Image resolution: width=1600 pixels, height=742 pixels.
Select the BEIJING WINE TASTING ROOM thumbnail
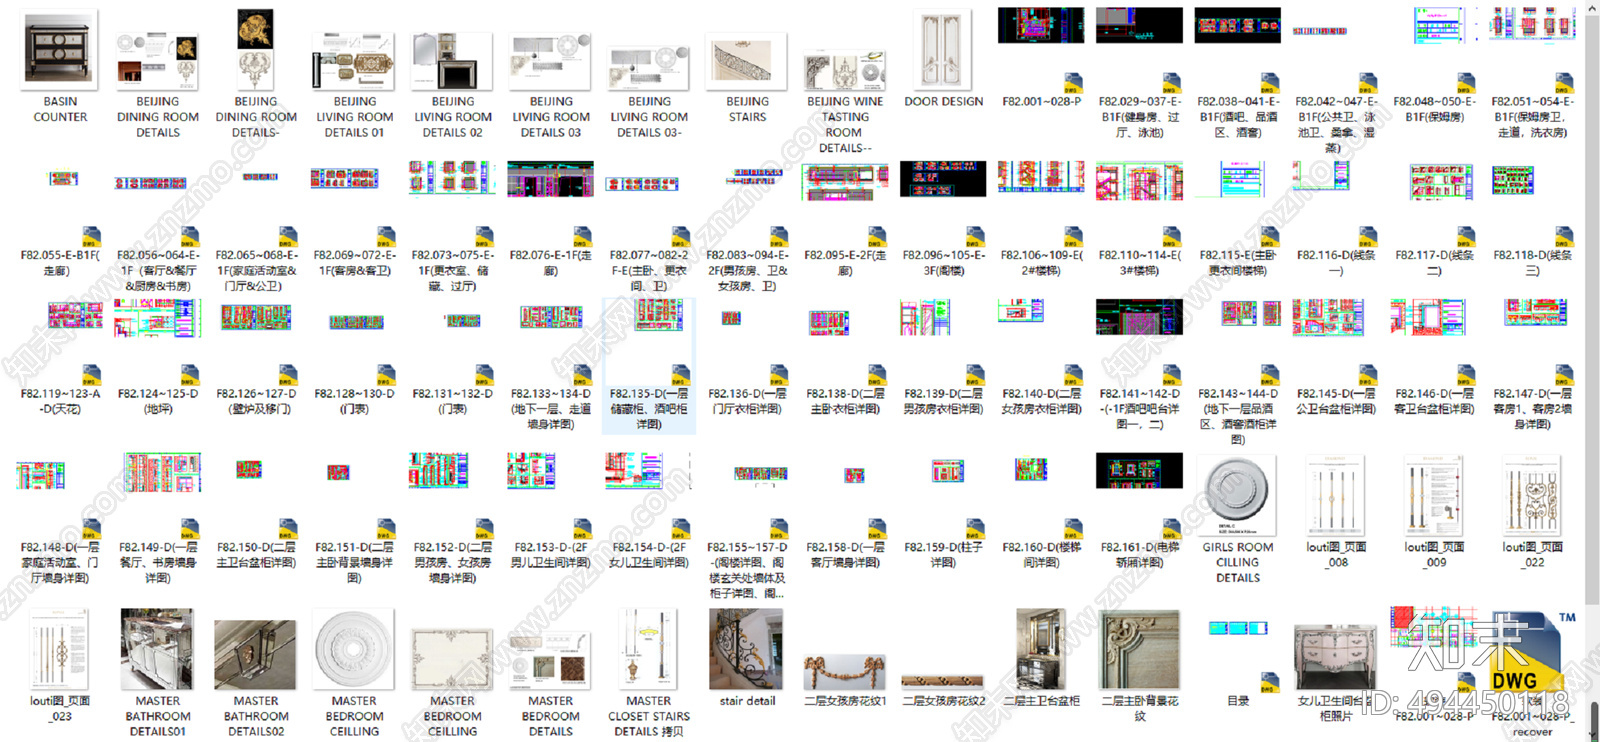tap(845, 72)
